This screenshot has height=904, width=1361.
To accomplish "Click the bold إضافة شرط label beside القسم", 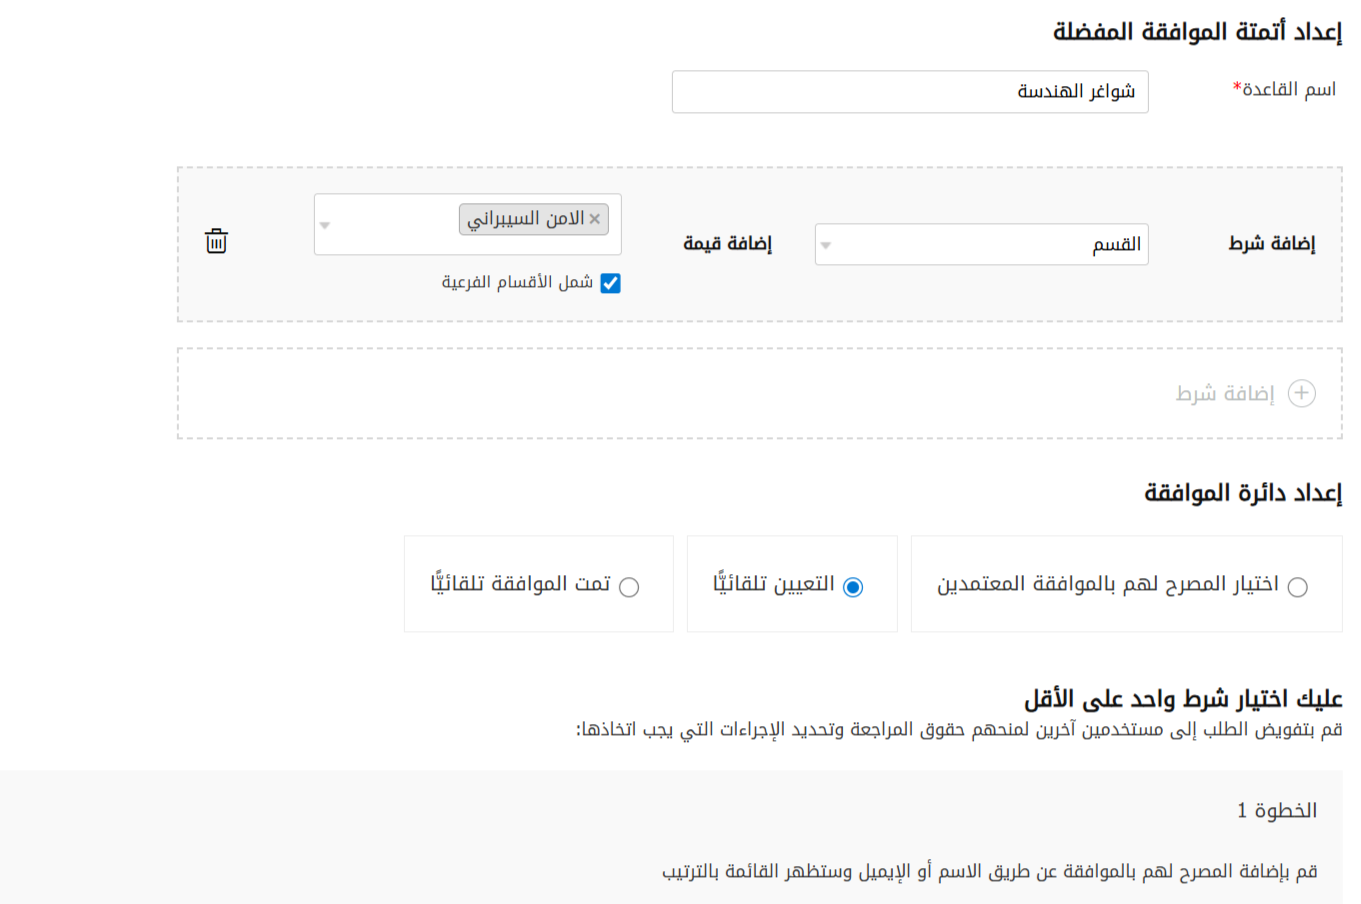I will coord(1271,244).
